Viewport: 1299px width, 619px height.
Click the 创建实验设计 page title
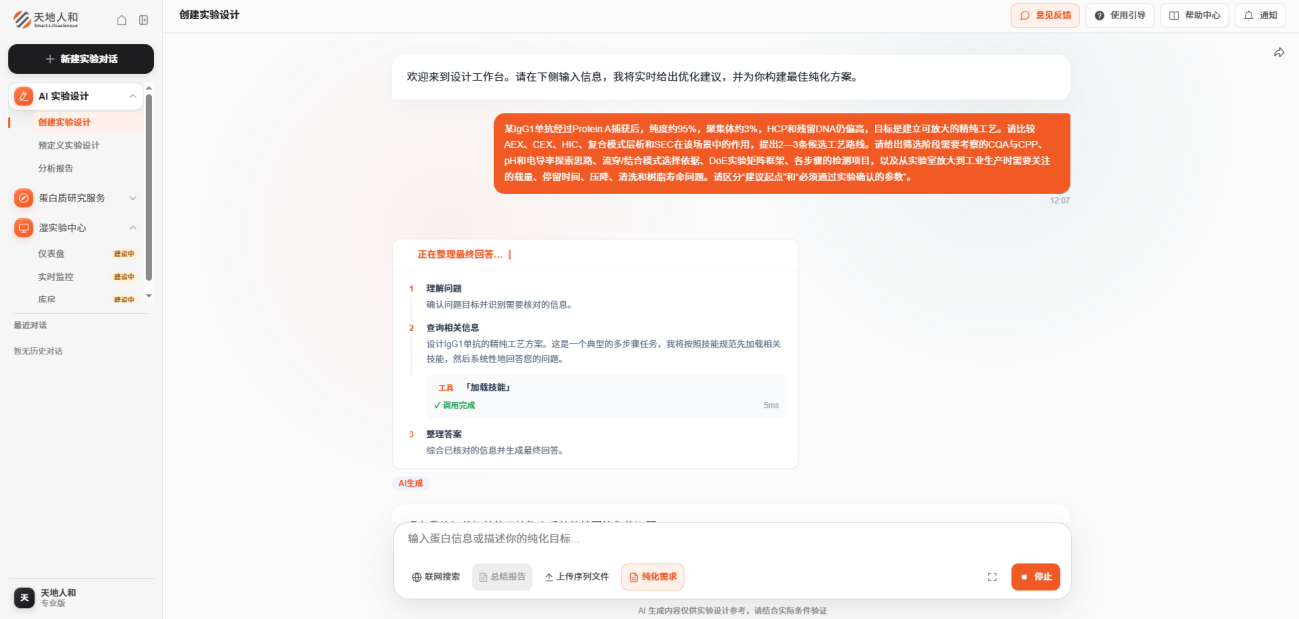209,15
